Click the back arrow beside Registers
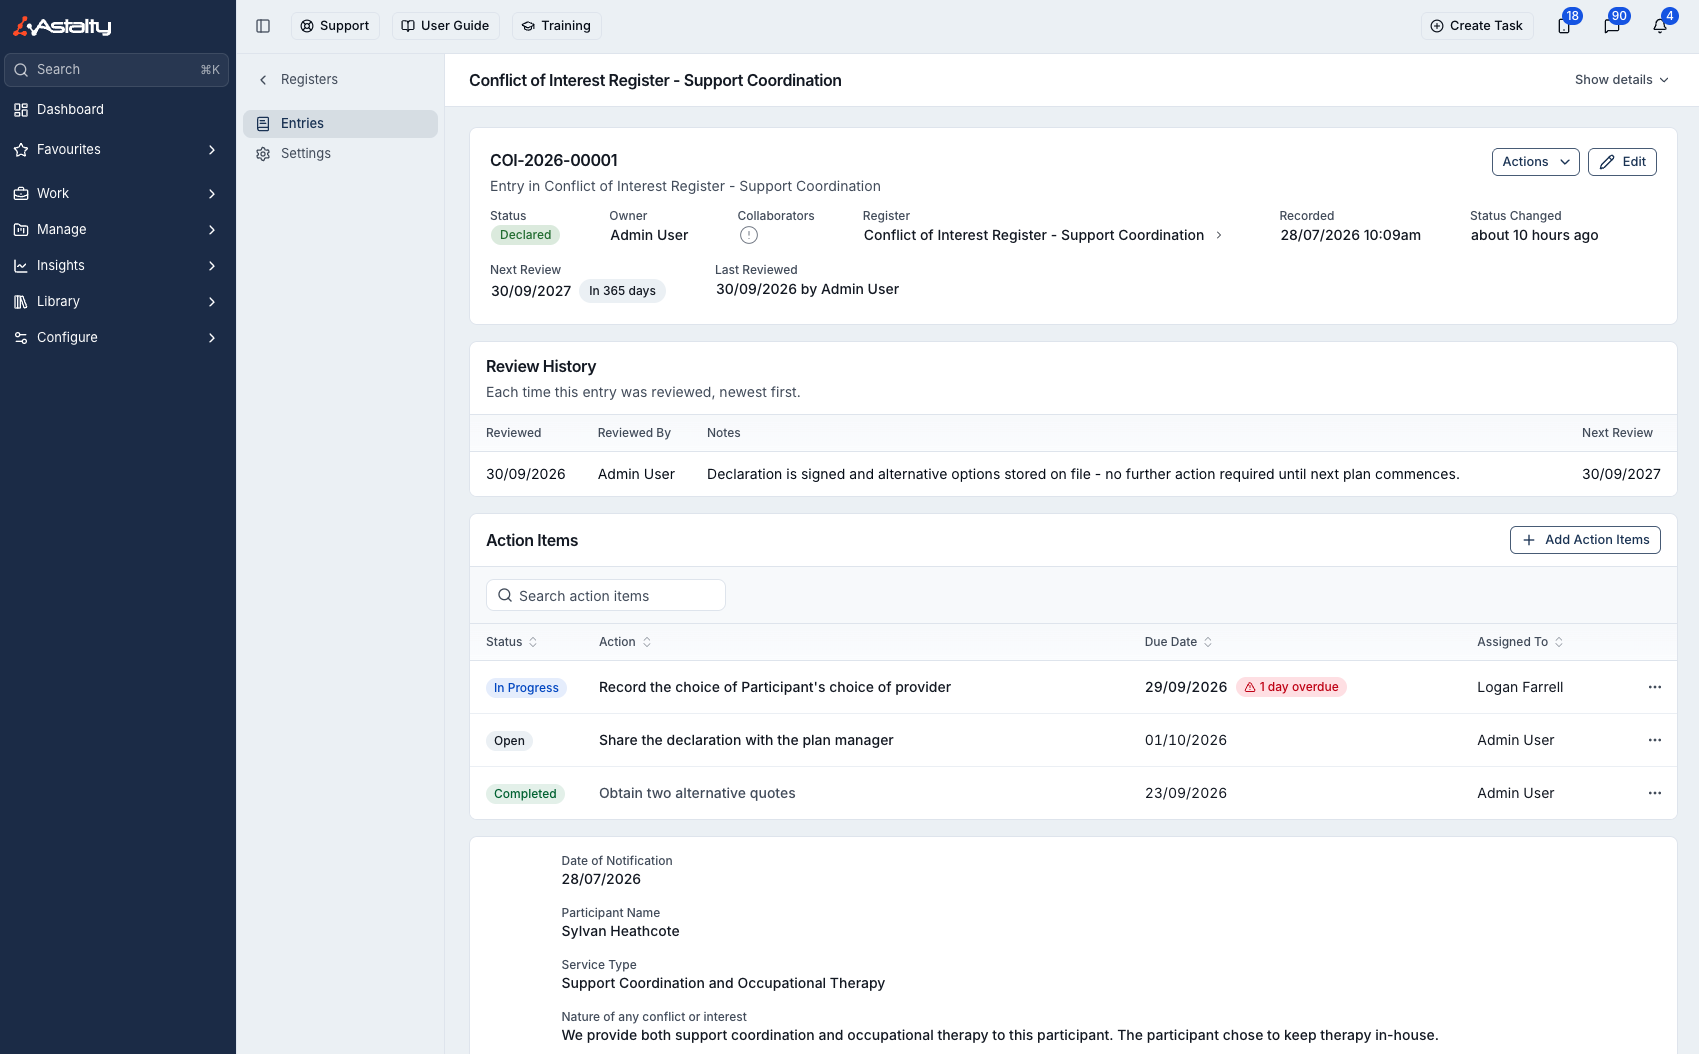The image size is (1699, 1054). point(263,80)
